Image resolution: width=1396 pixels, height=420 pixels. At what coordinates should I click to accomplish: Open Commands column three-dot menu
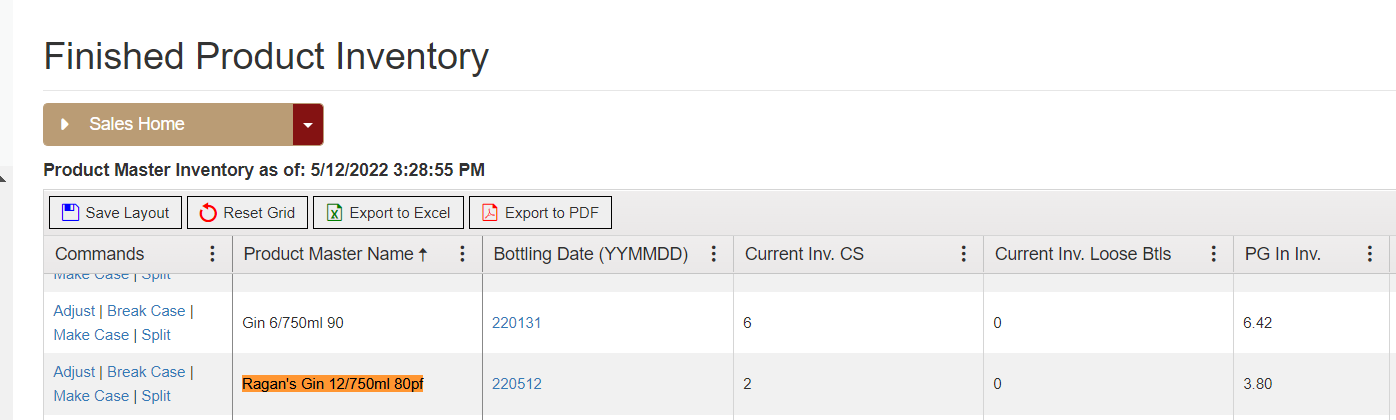(212, 254)
